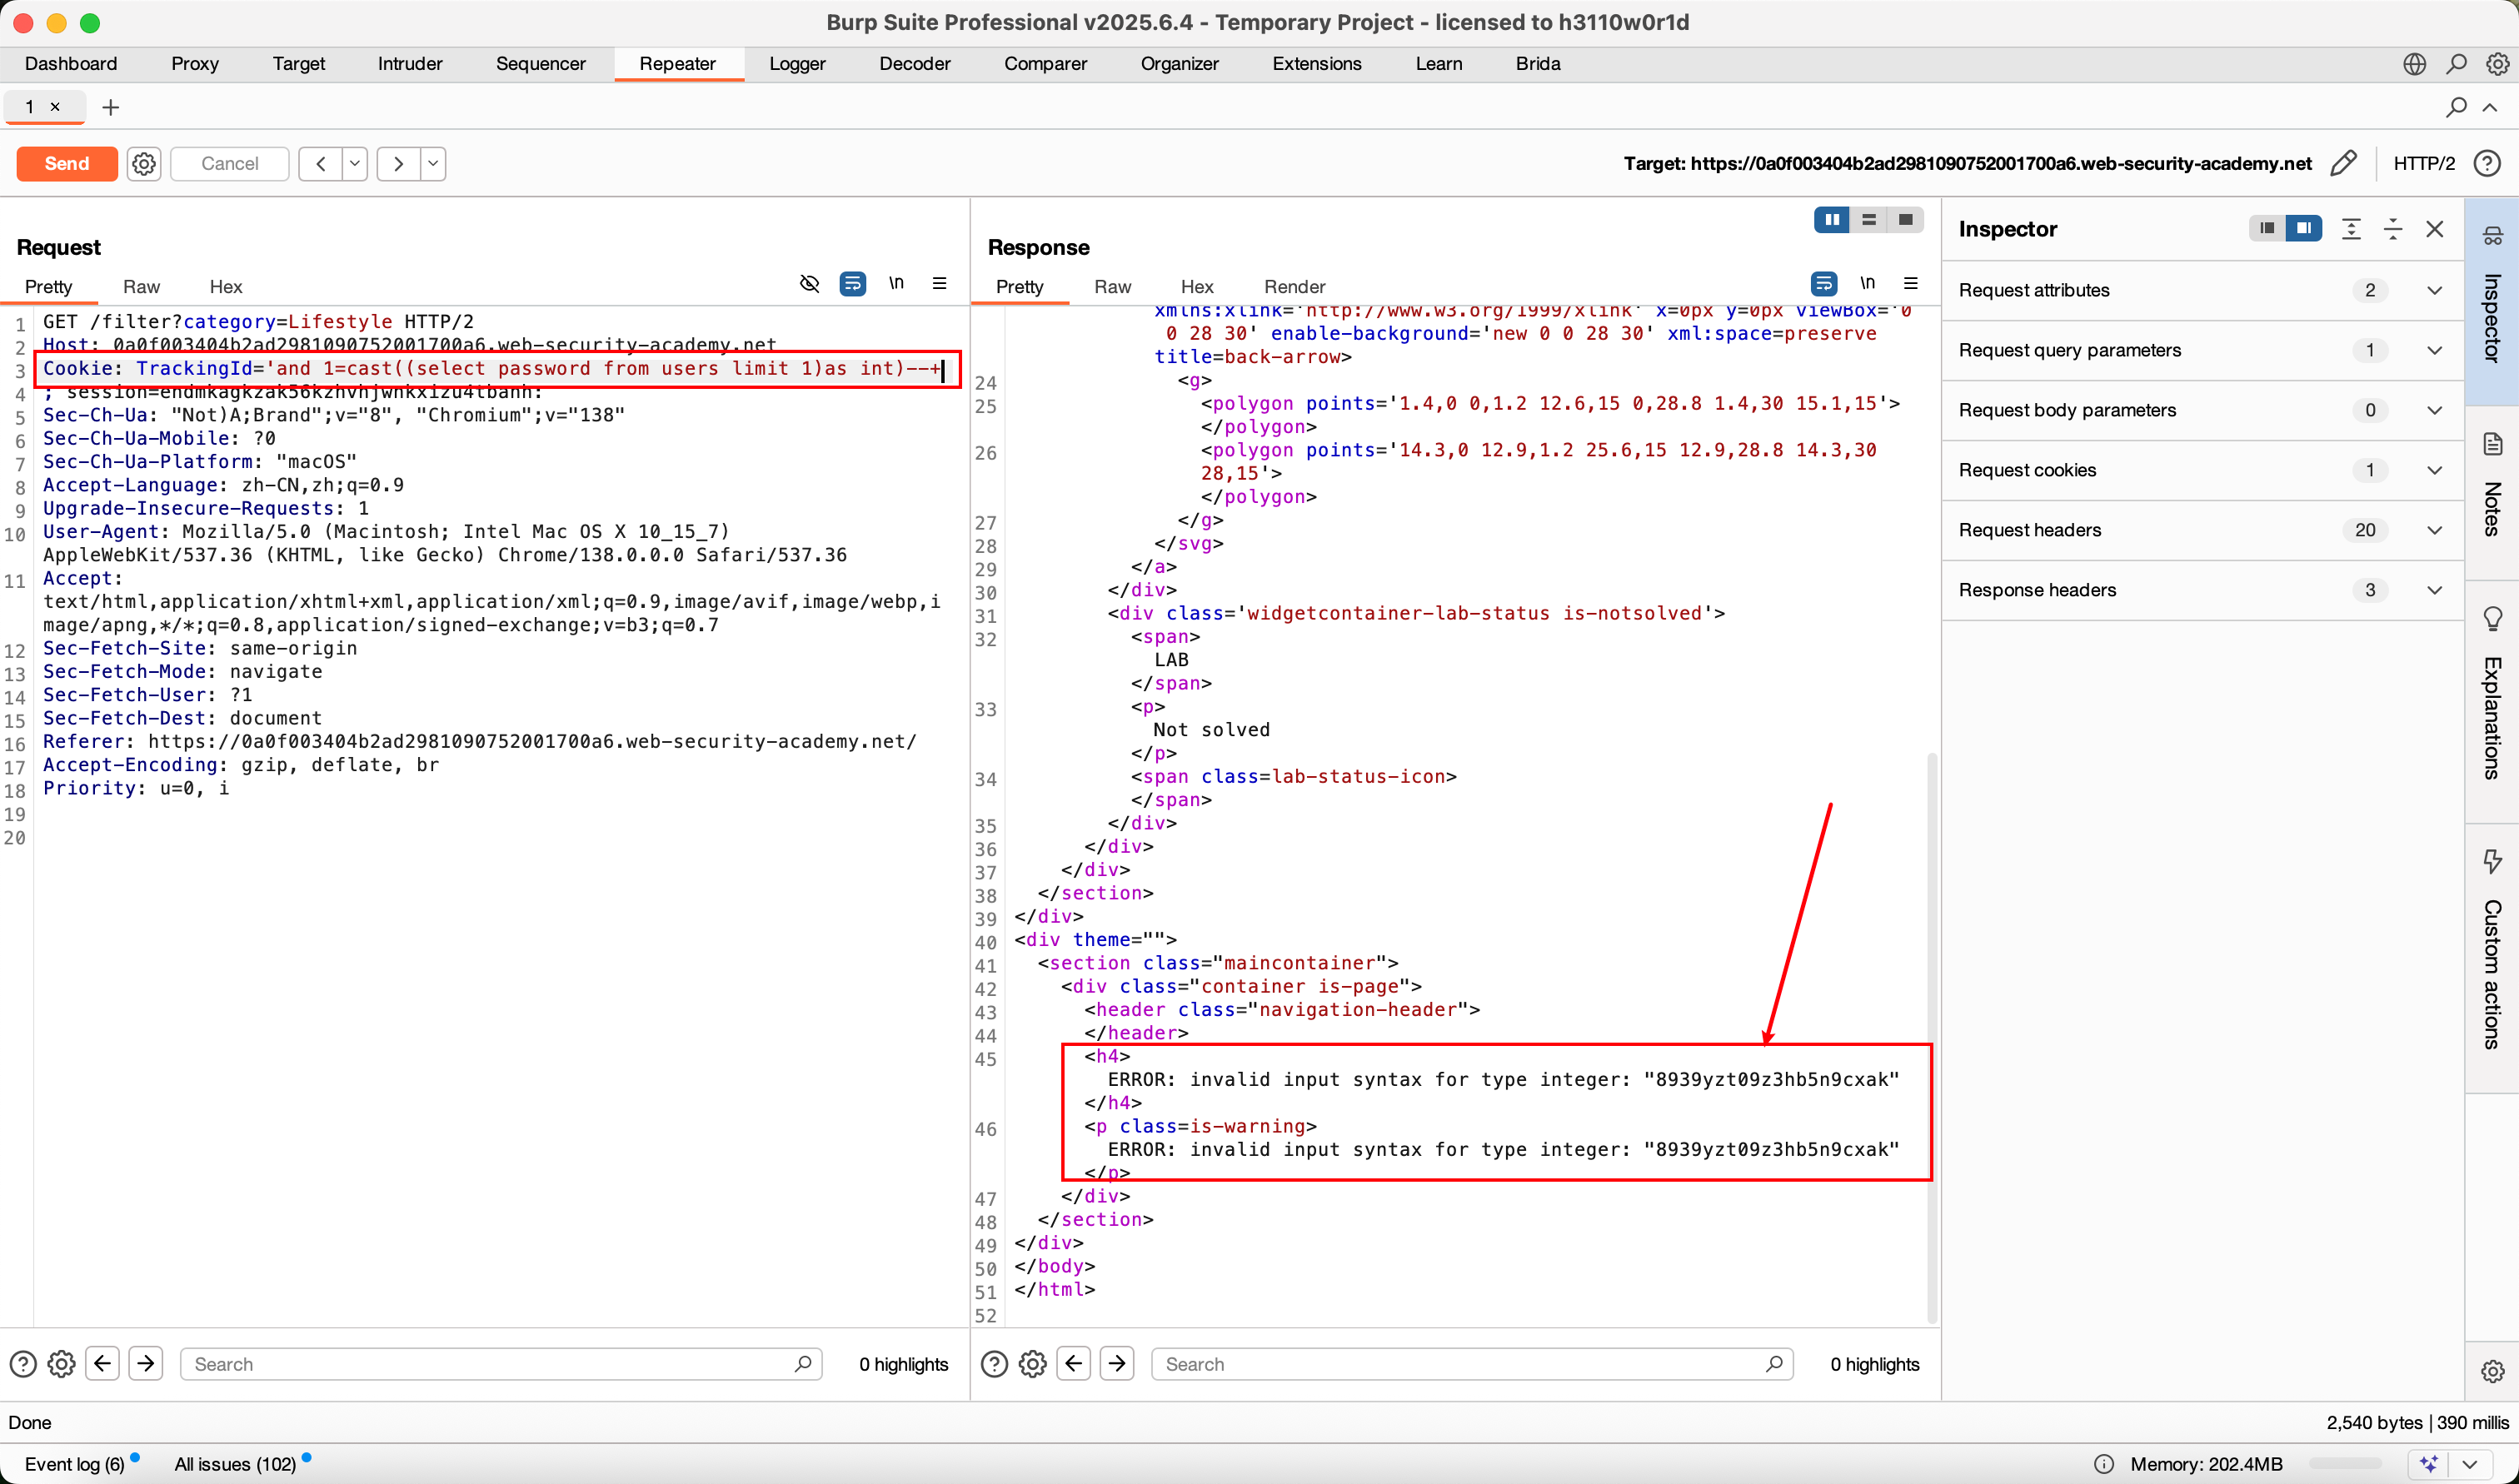Open the Extensions tab
Screen dimensions: 2519x1484
click(x=1317, y=63)
